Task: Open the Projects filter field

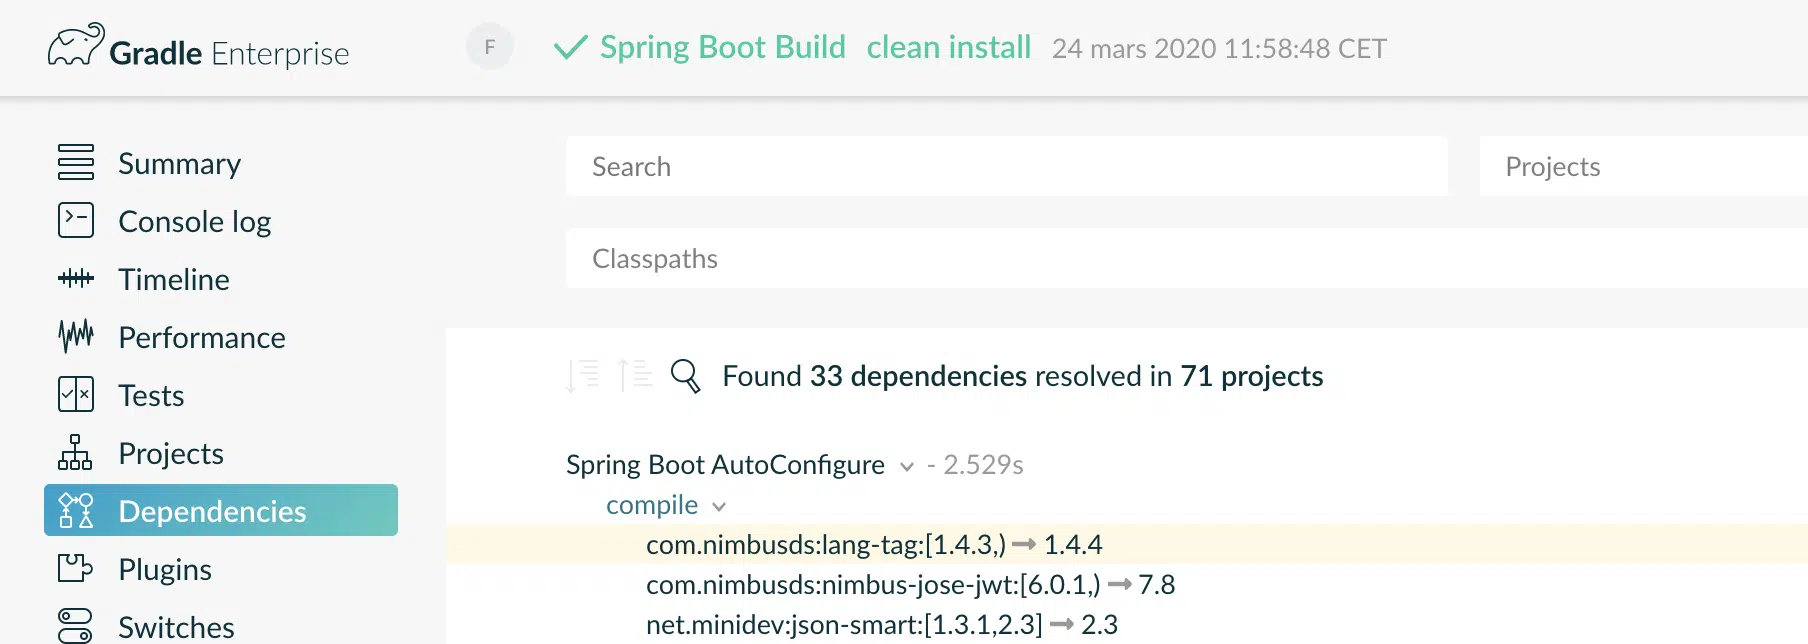Action: tap(1644, 166)
